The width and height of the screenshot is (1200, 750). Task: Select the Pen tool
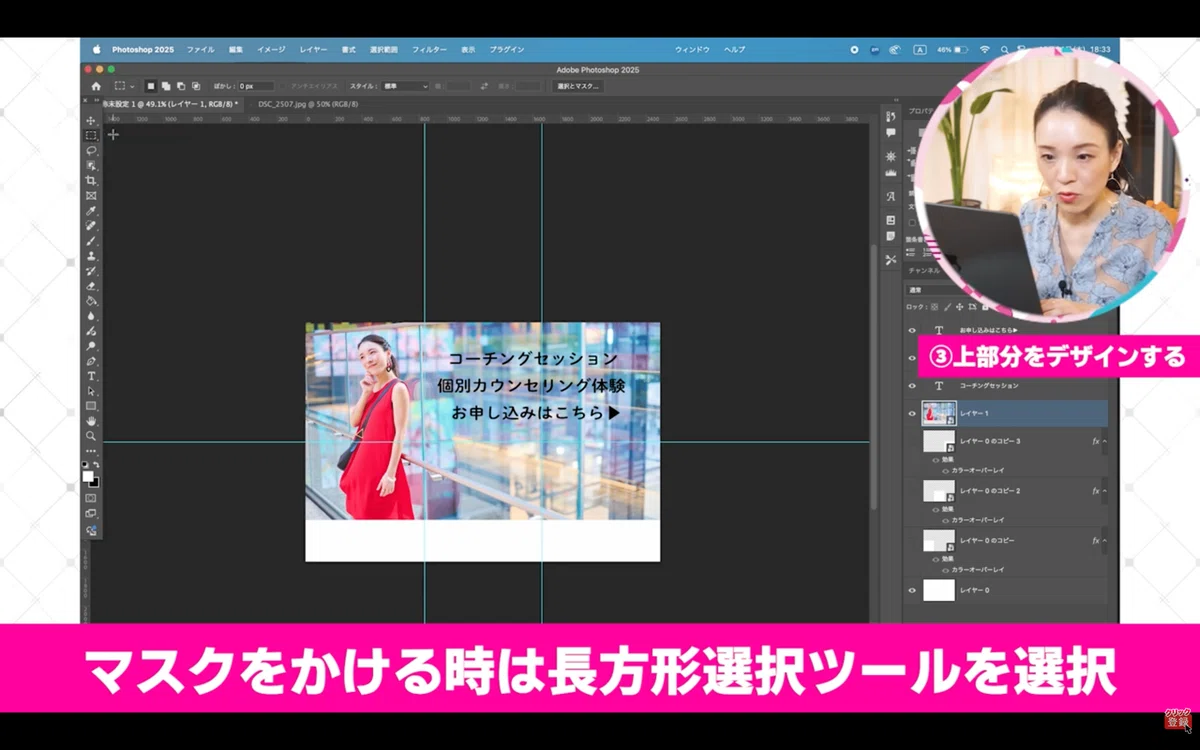91,361
